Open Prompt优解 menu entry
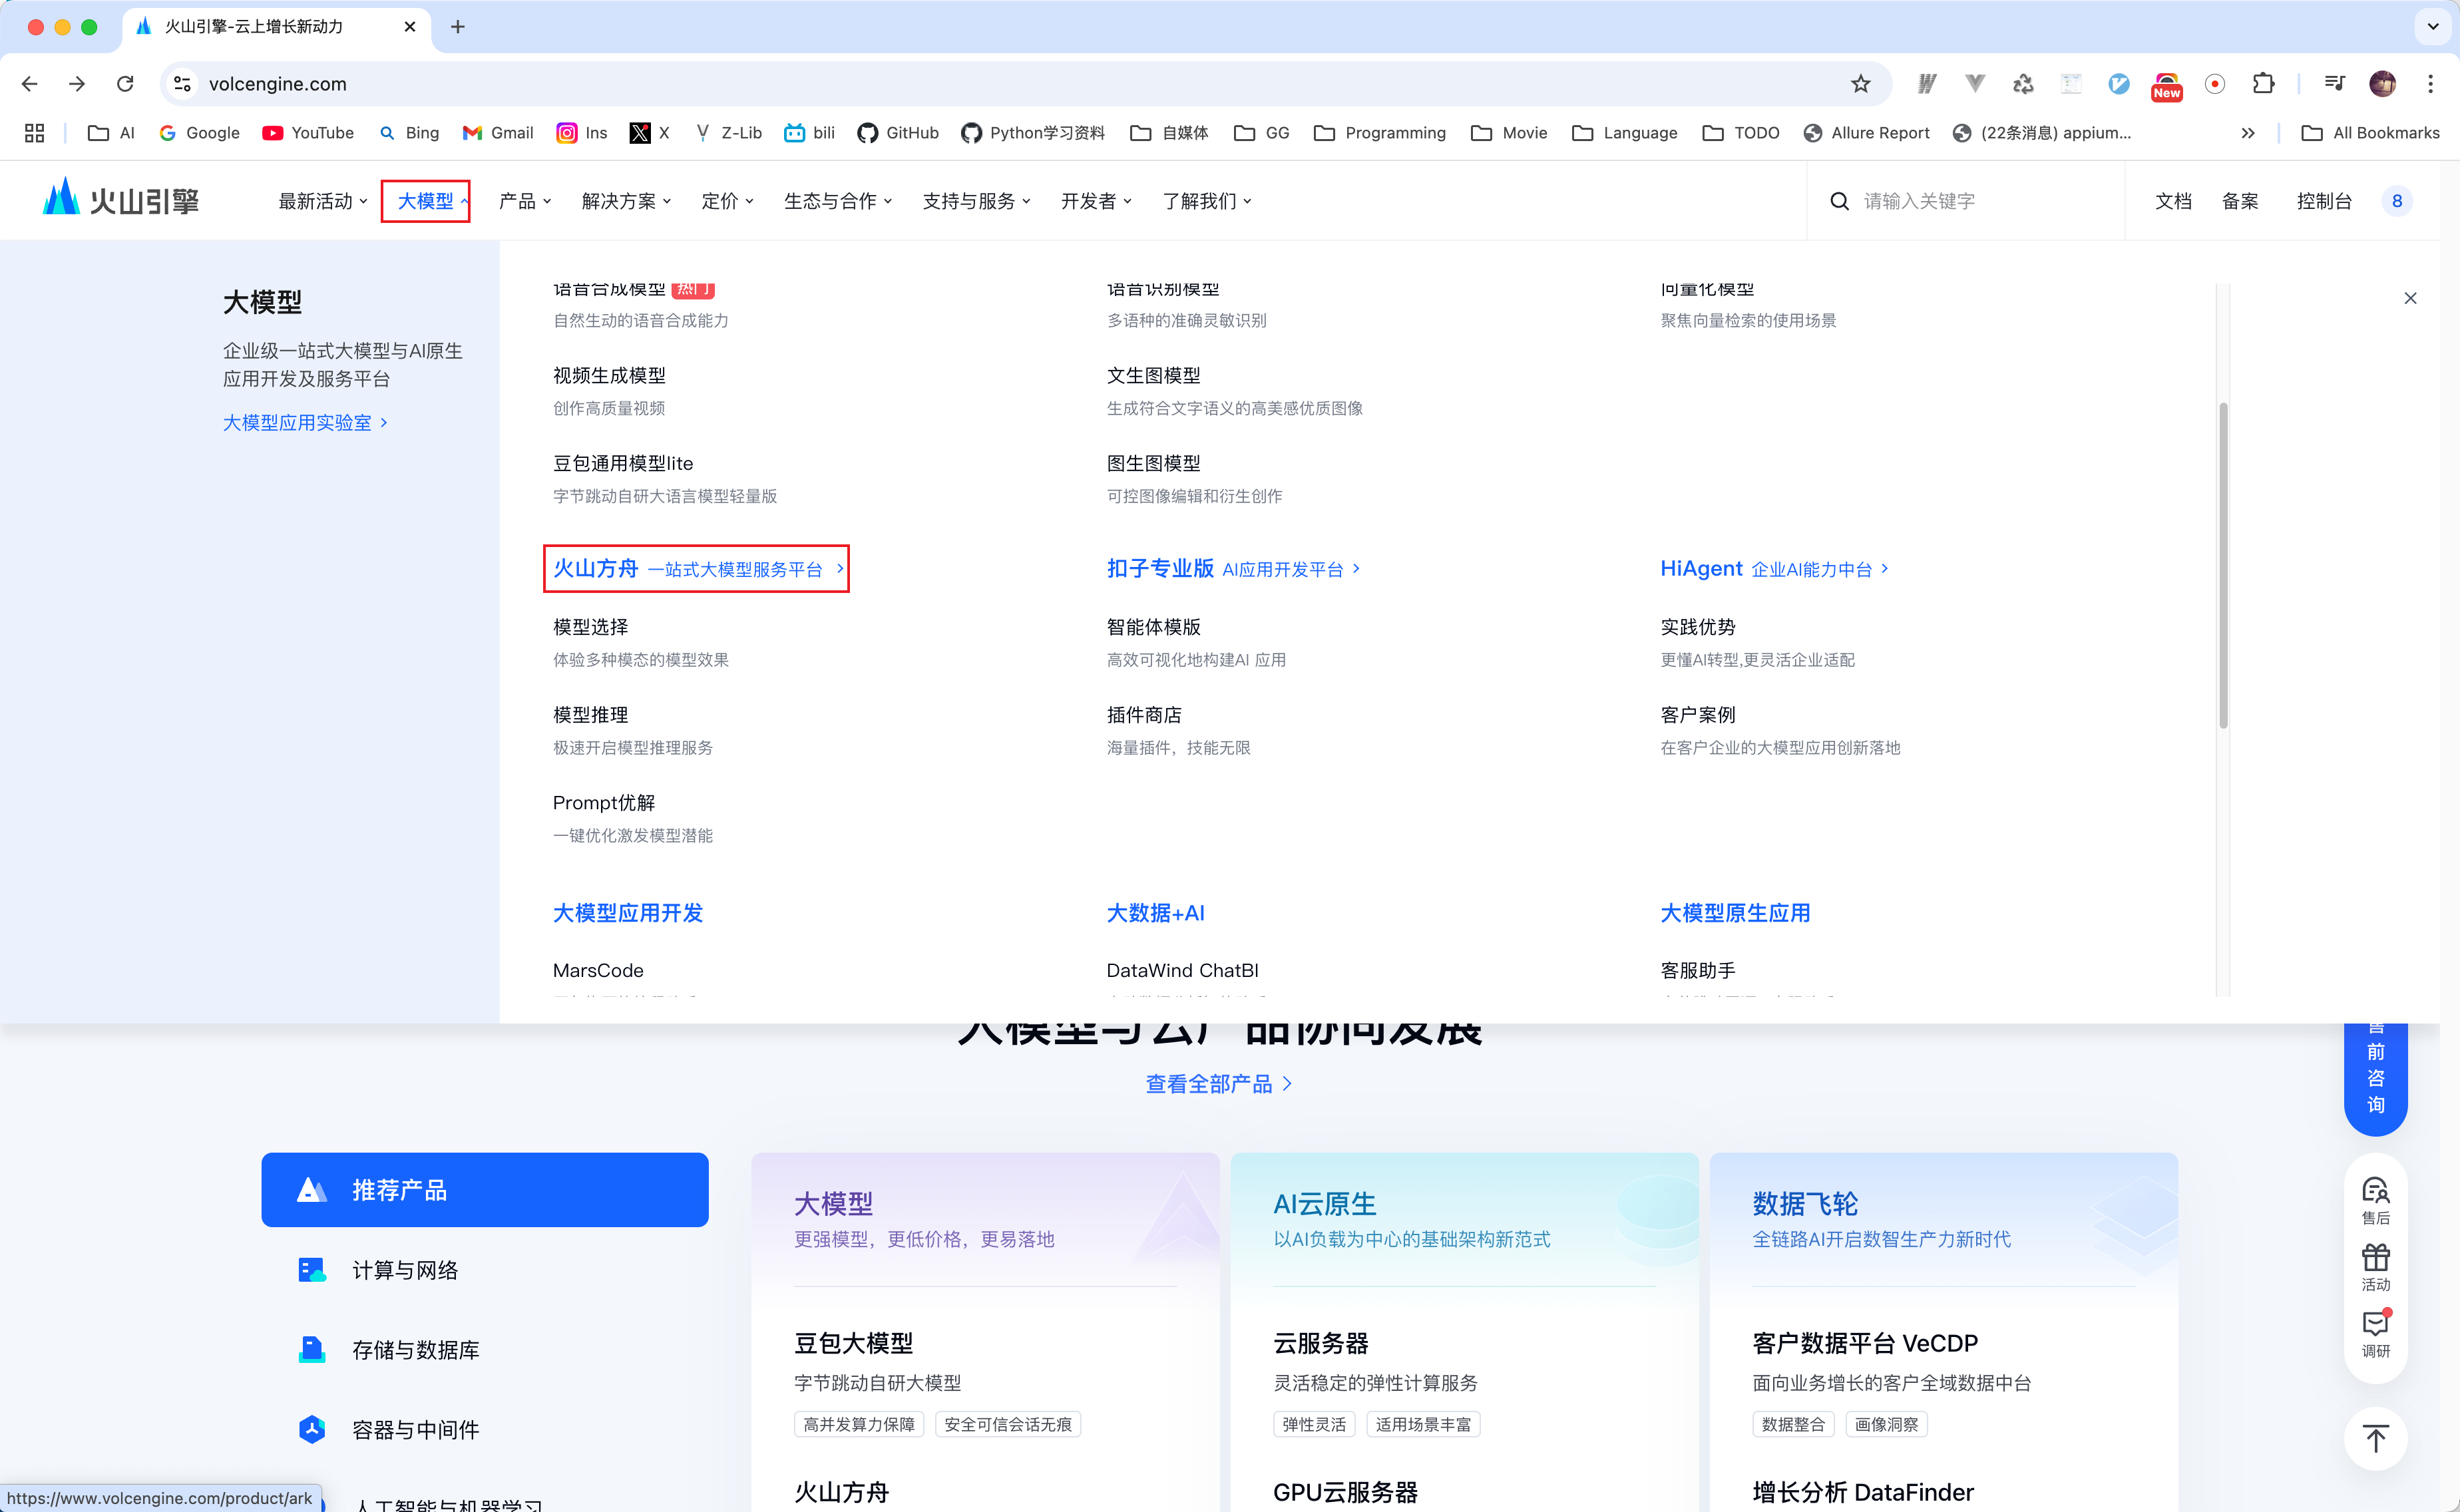Screen dimensions: 2460x1512 (604, 803)
